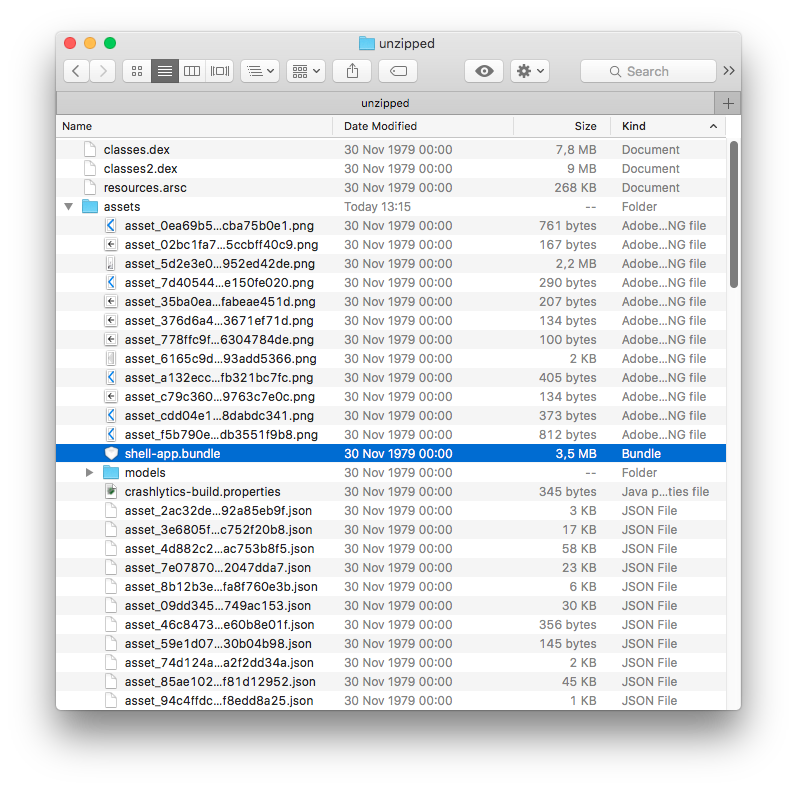Select the unzipped tab

(x=385, y=103)
